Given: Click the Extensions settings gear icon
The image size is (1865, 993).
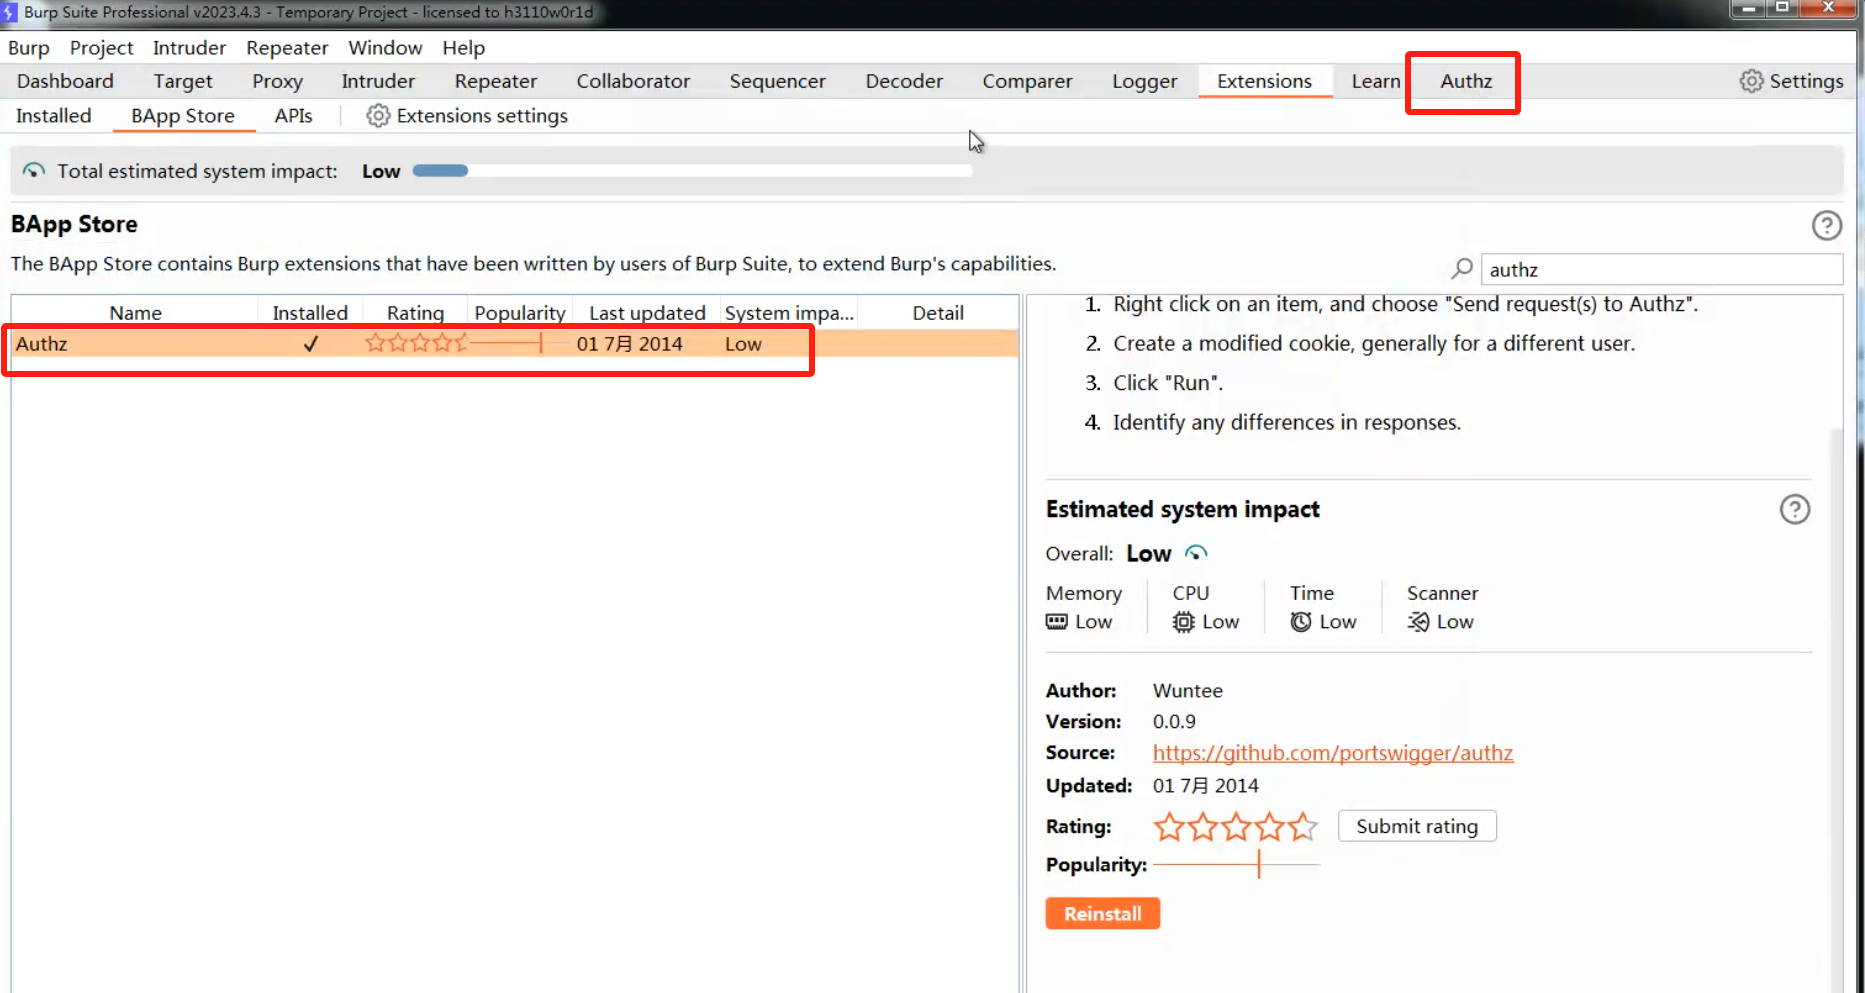Looking at the screenshot, I should pos(378,116).
